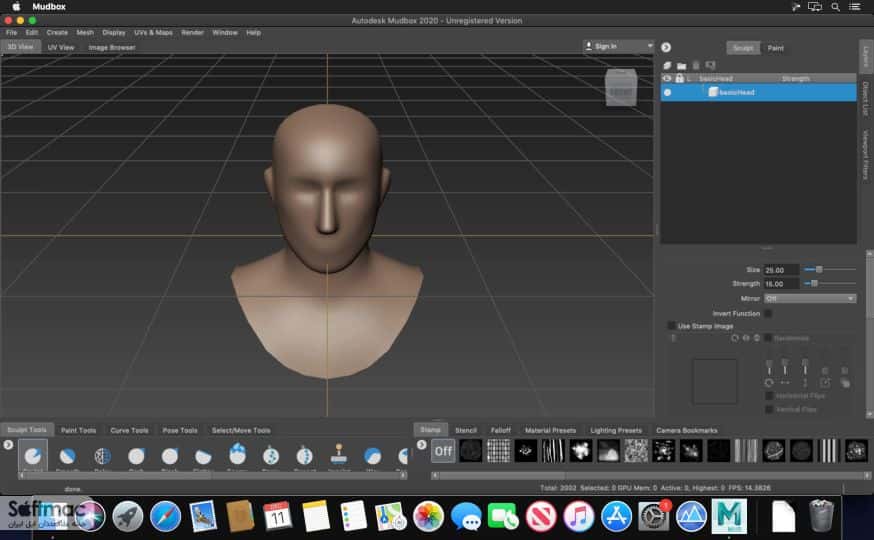Choose the grid-pattern stamp thumbnail

pos(498,451)
